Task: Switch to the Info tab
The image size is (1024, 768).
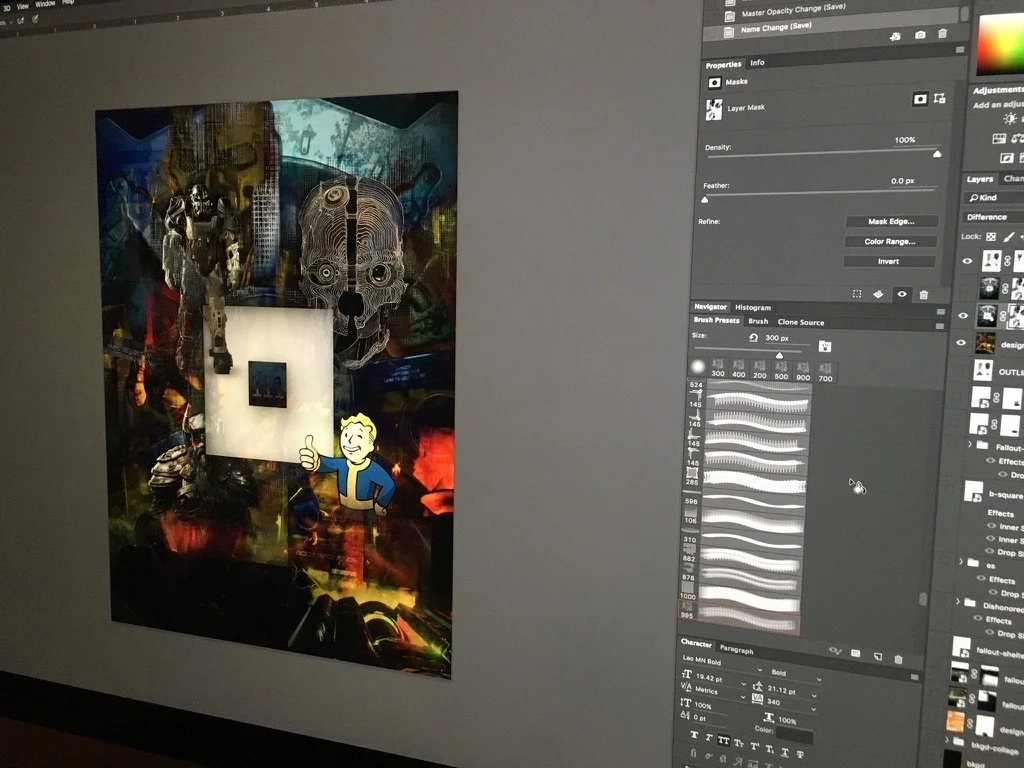Action: 757,63
